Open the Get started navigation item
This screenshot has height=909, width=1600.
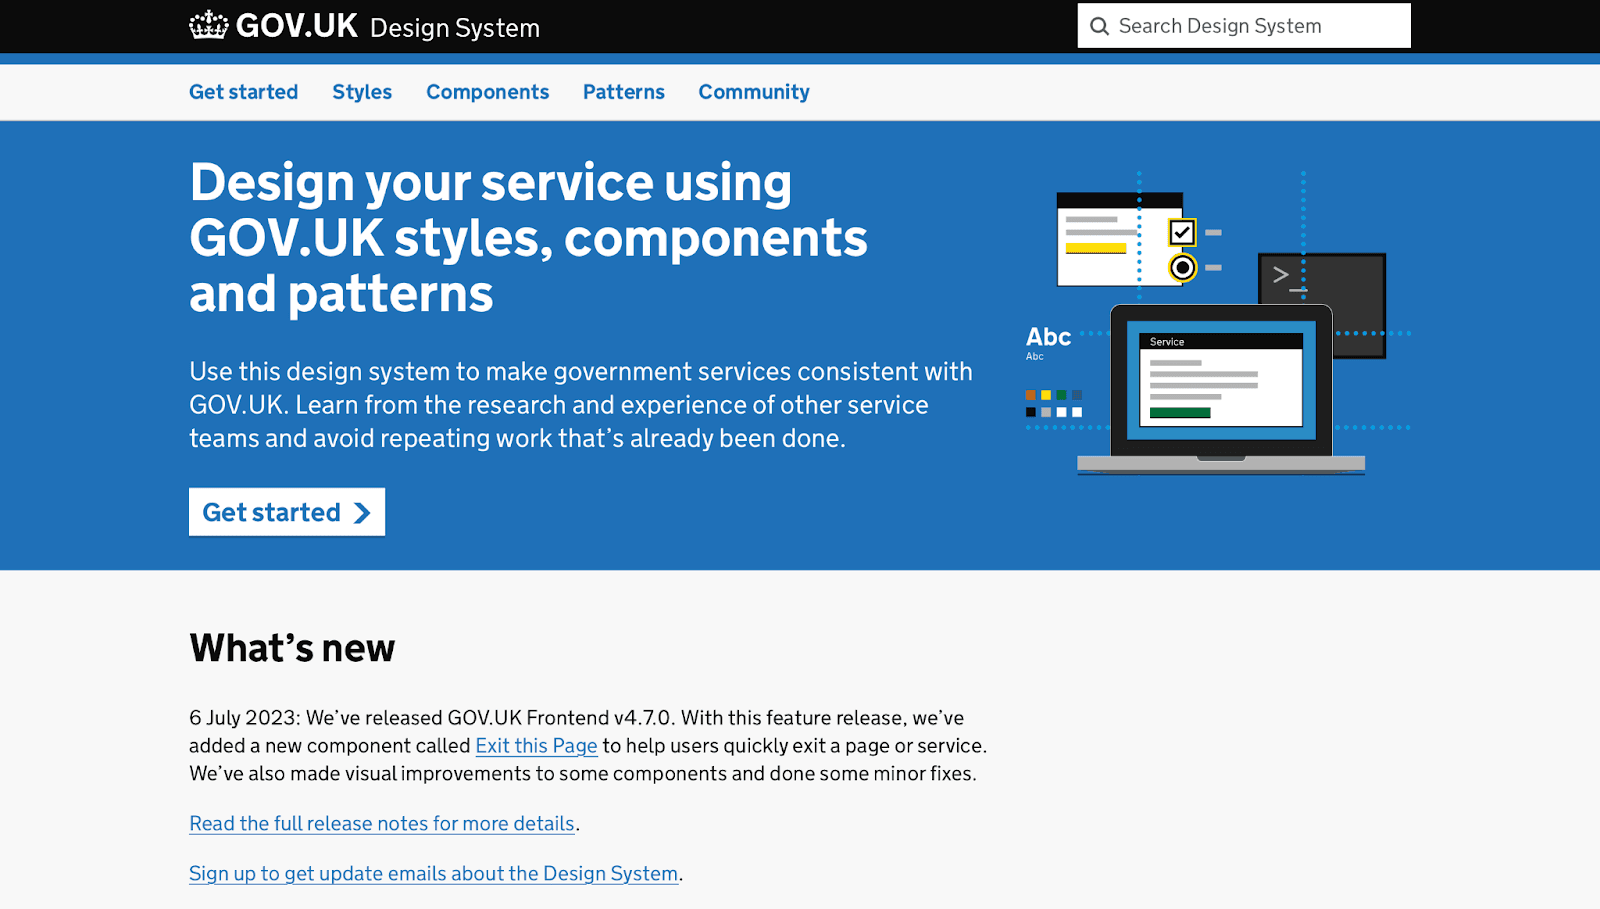[244, 92]
